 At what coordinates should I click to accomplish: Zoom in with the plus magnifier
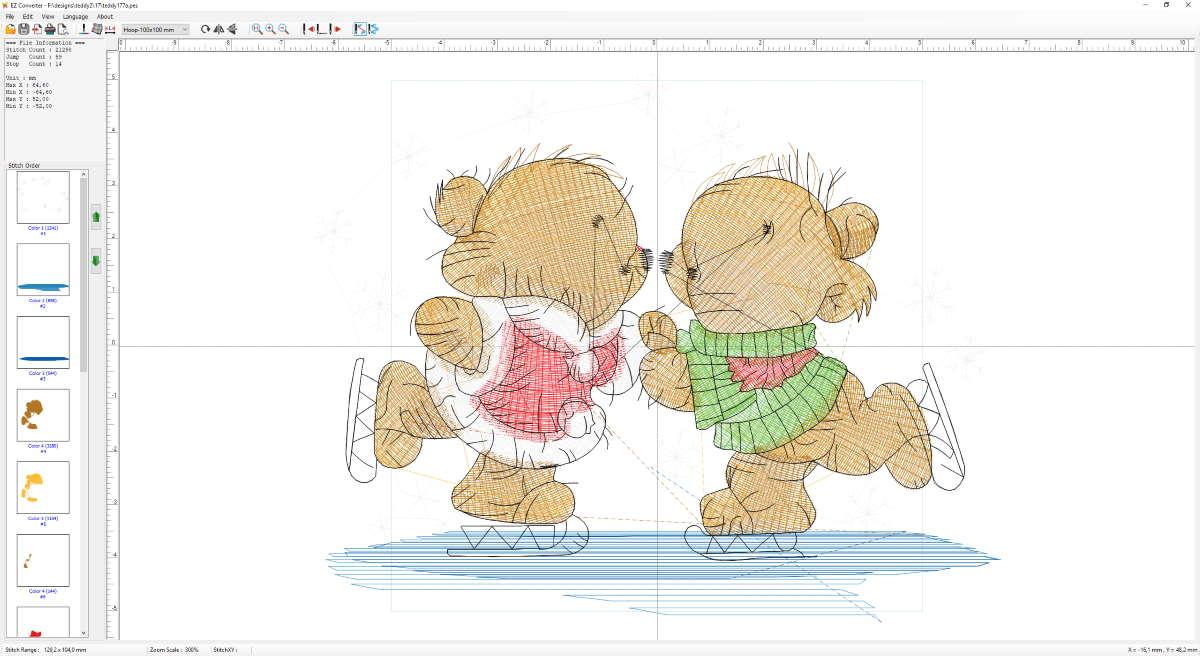[x=270, y=29]
